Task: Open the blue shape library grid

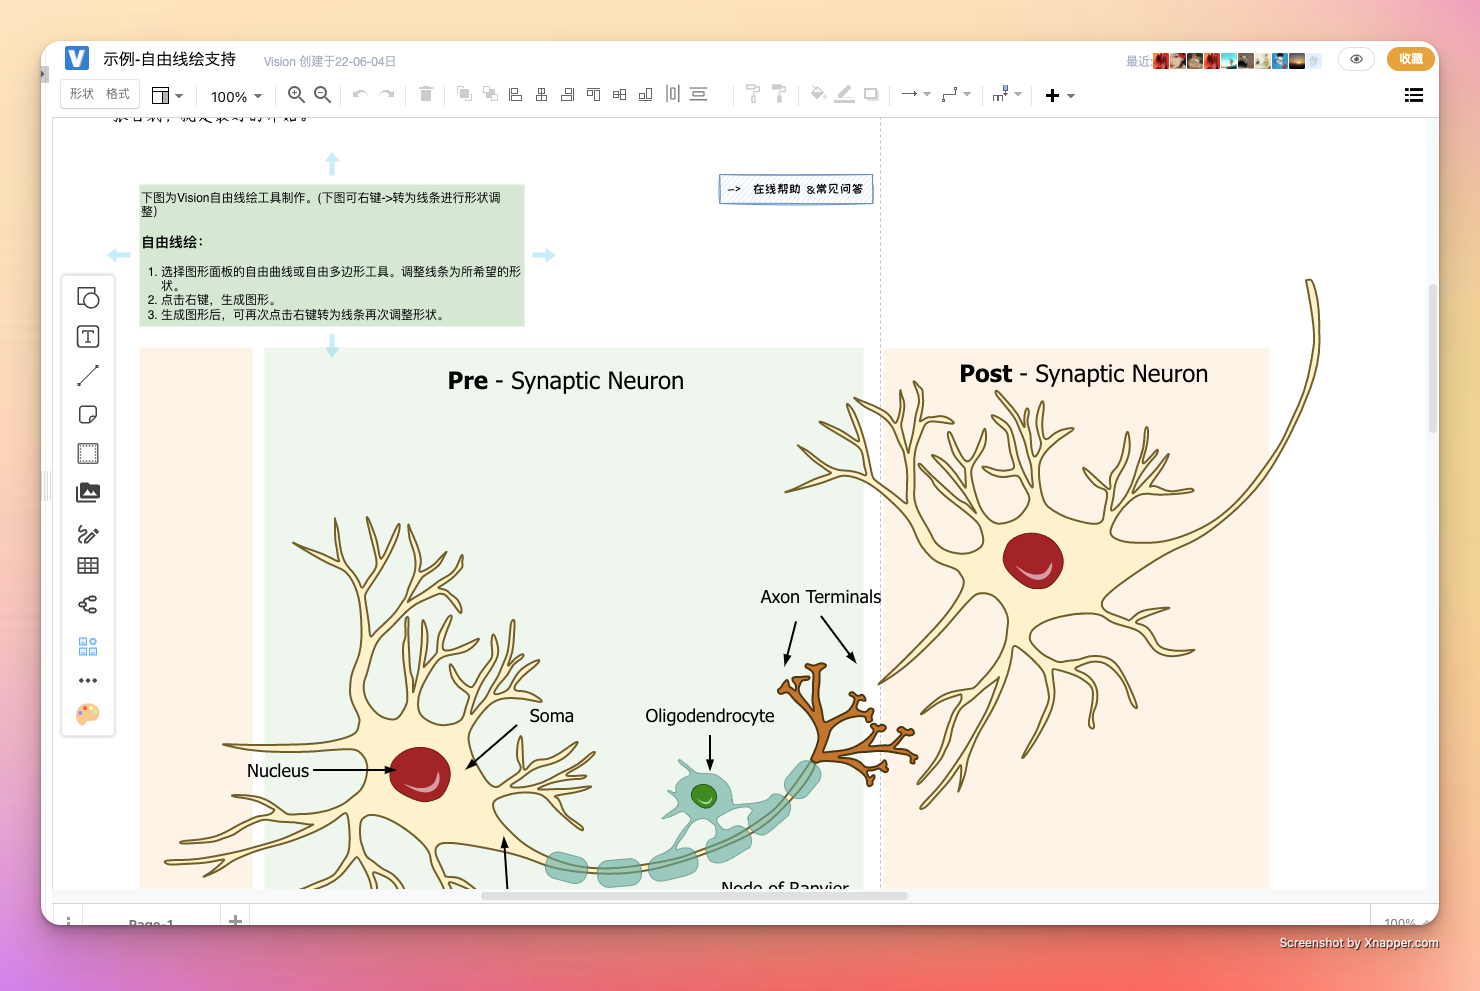Action: coord(88,647)
